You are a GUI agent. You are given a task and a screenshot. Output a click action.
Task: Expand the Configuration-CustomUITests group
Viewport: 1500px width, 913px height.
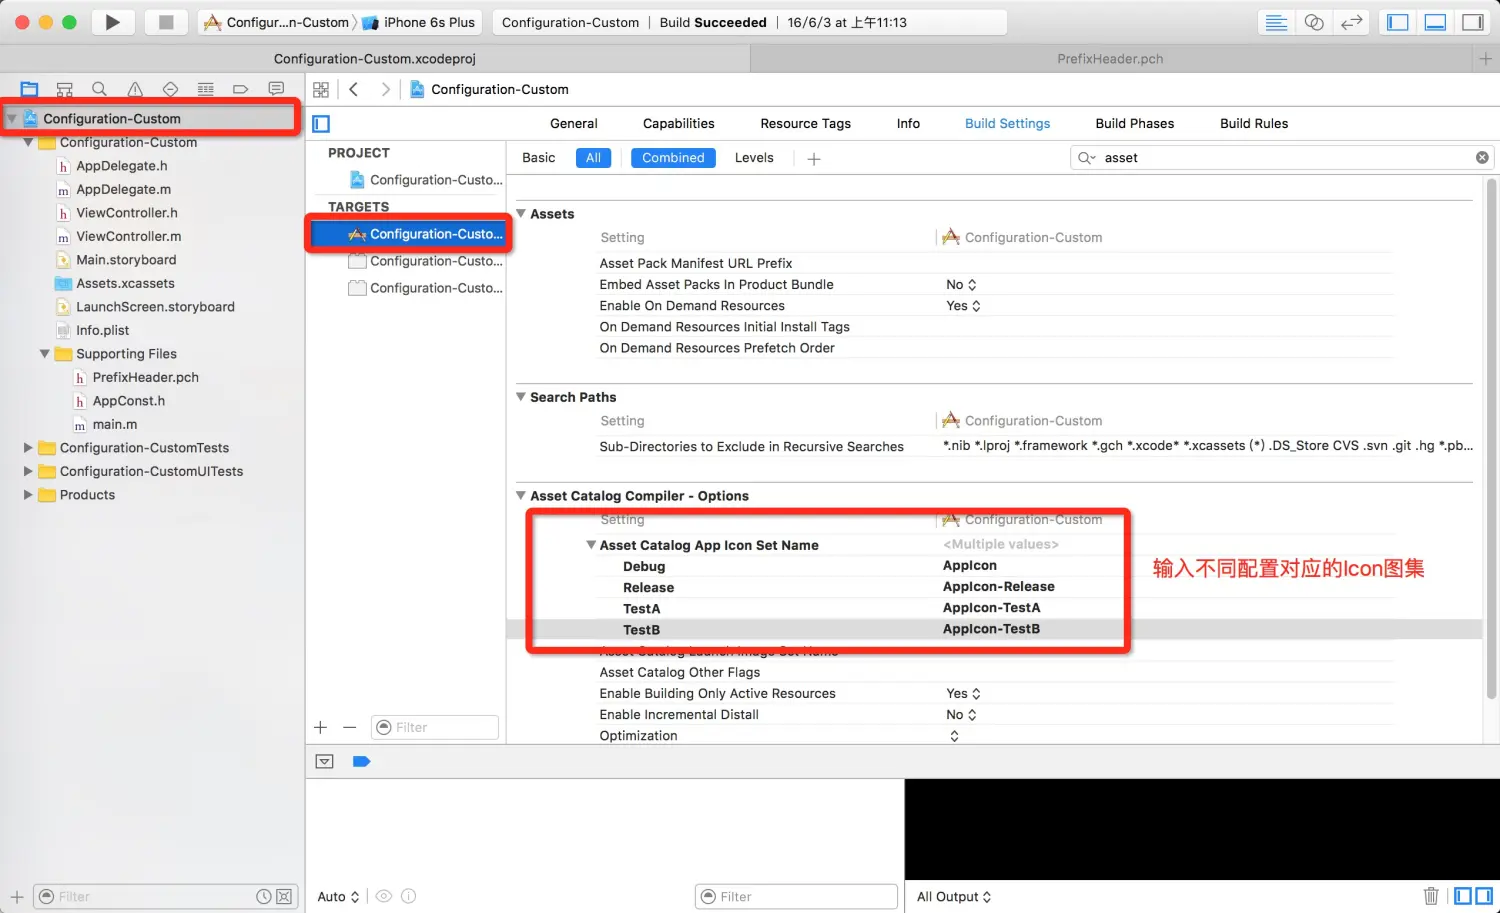tap(28, 471)
